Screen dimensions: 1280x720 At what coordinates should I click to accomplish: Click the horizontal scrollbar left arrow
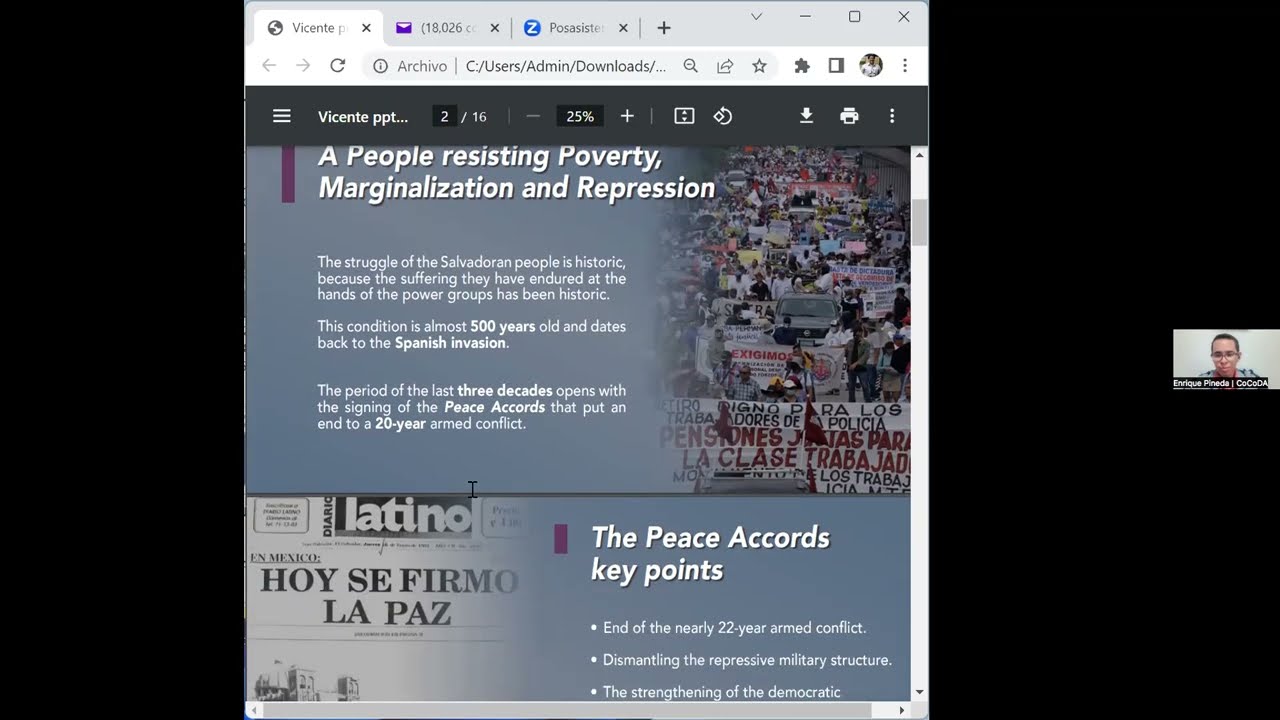click(255, 710)
